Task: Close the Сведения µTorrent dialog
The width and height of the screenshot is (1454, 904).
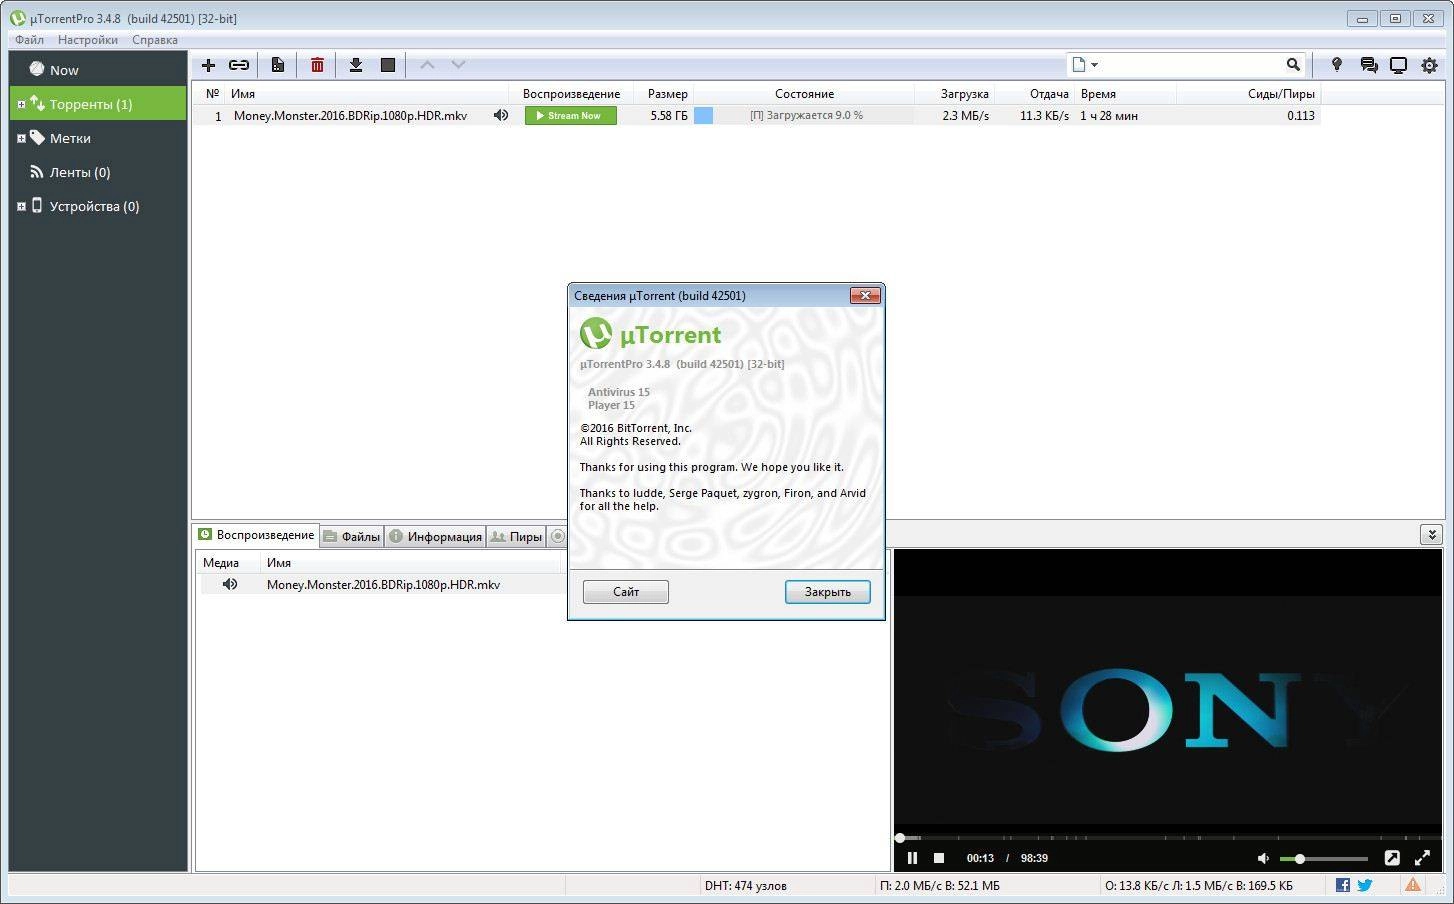Action: pos(865,295)
